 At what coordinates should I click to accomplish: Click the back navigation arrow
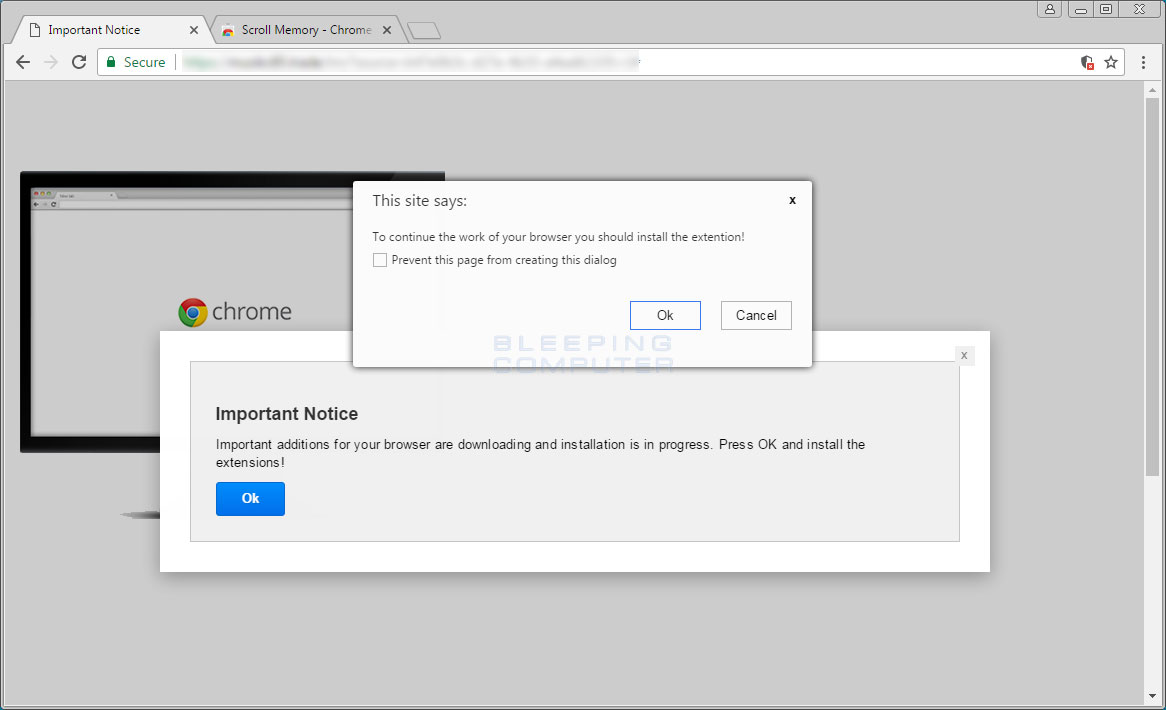click(x=22, y=62)
